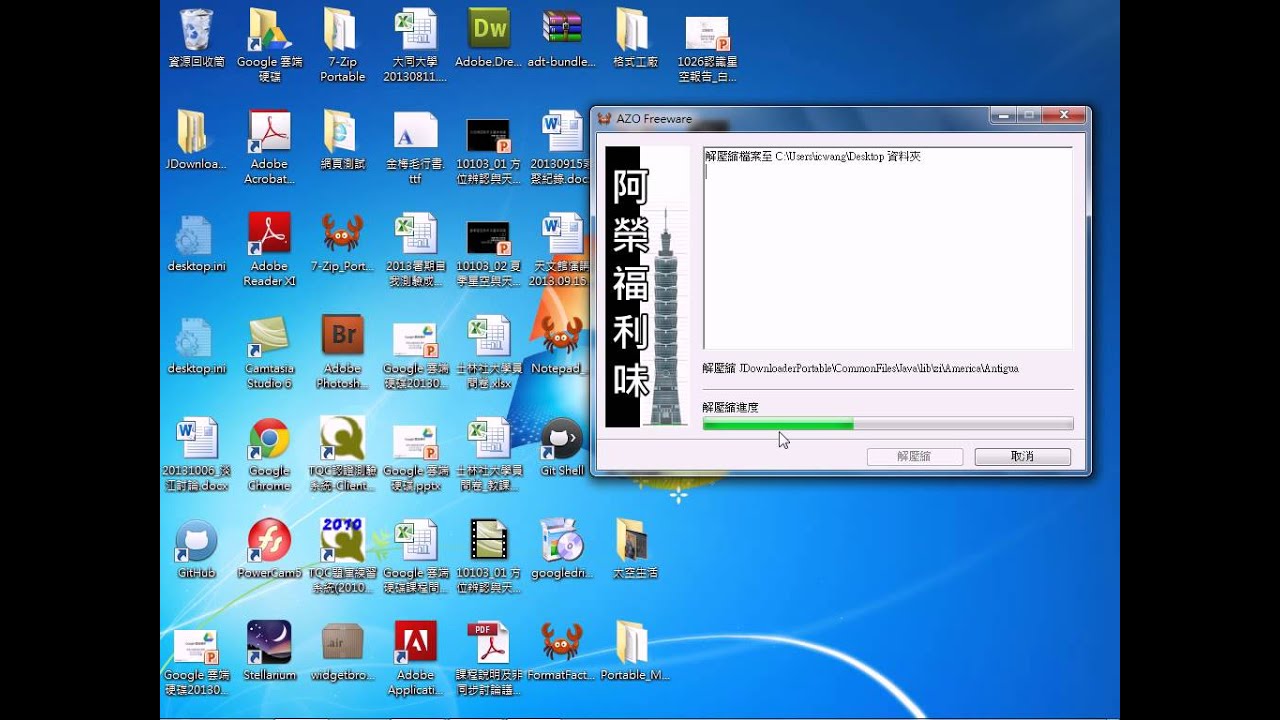Click the 解壓縮 extract button

914,457
